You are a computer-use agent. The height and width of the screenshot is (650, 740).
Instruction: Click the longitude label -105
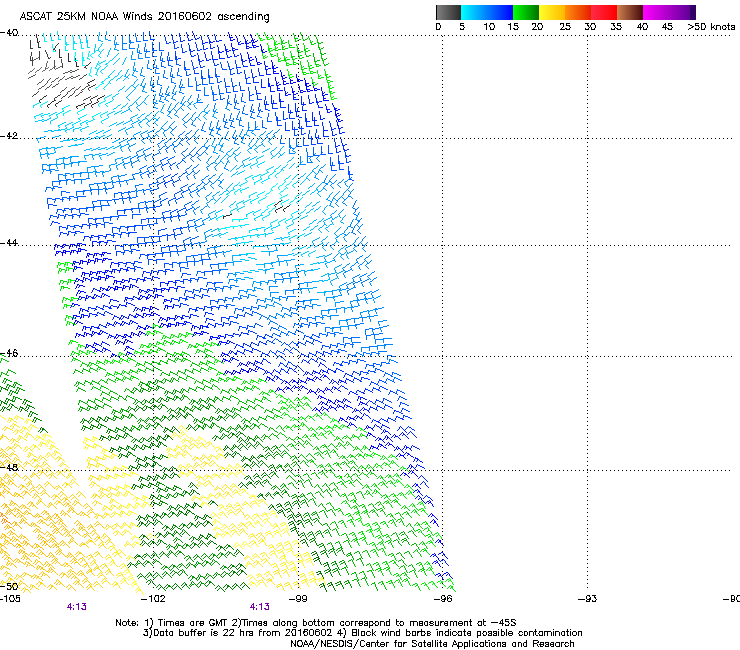pos(10,599)
